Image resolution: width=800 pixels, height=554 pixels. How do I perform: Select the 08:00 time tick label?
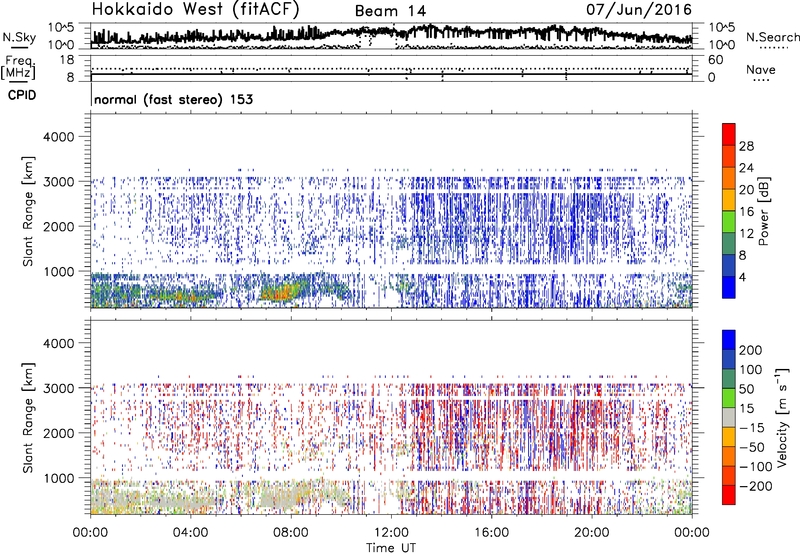[291, 533]
